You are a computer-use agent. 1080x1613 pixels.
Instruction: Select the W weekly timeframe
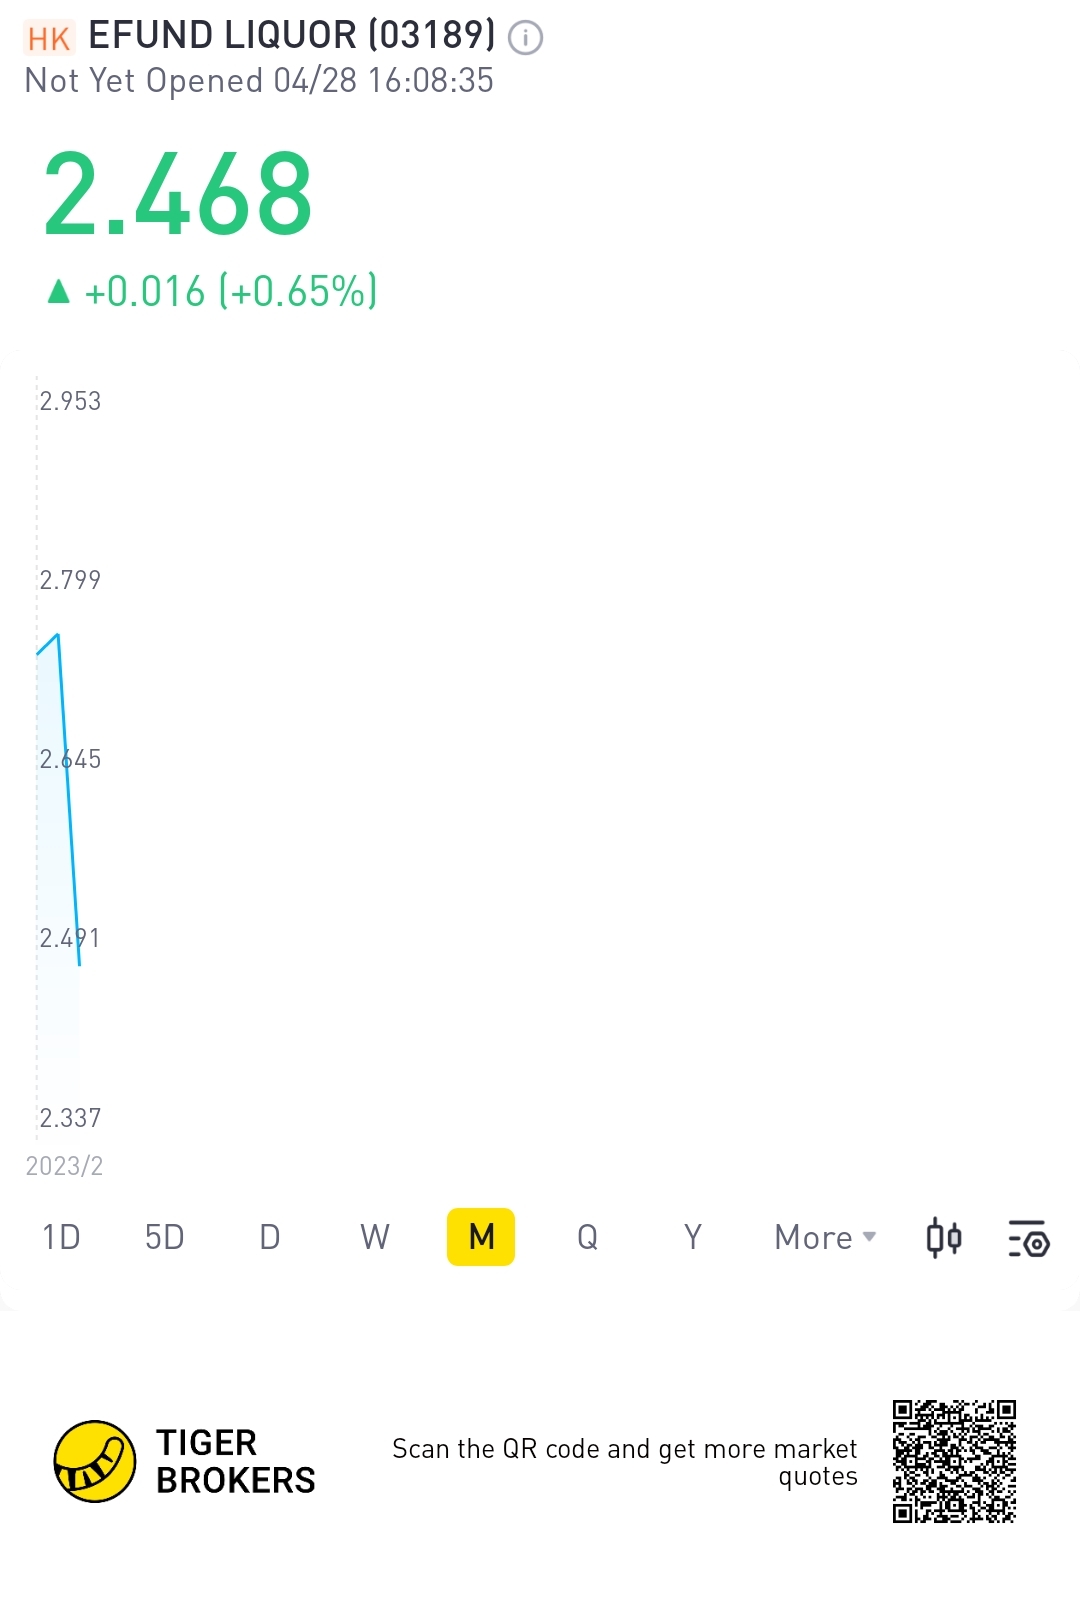(x=375, y=1238)
